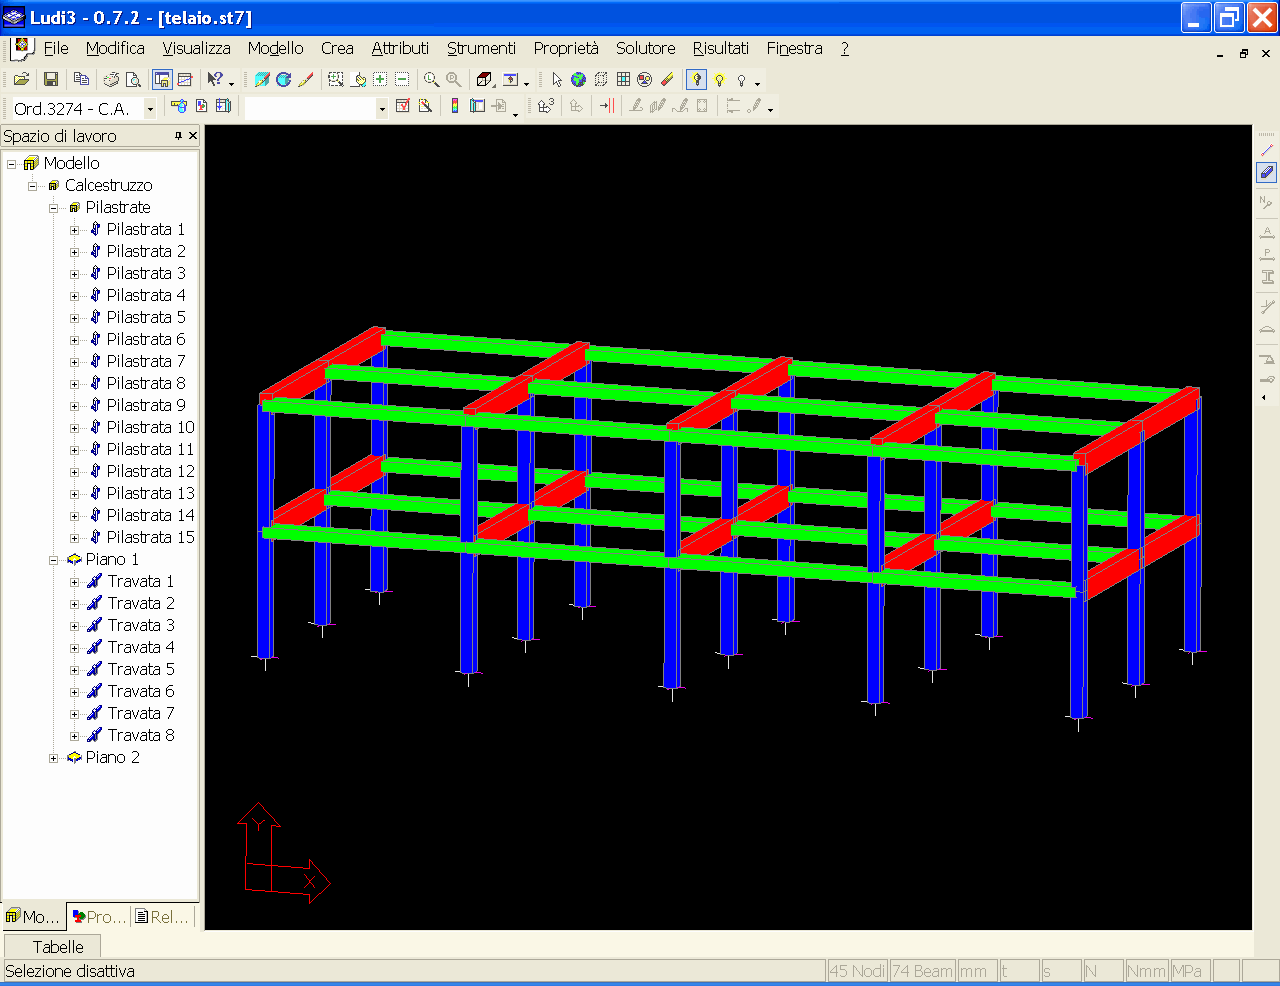Click the 74 Beam status bar cell
Screen dimensions: 1280x986
point(923,971)
